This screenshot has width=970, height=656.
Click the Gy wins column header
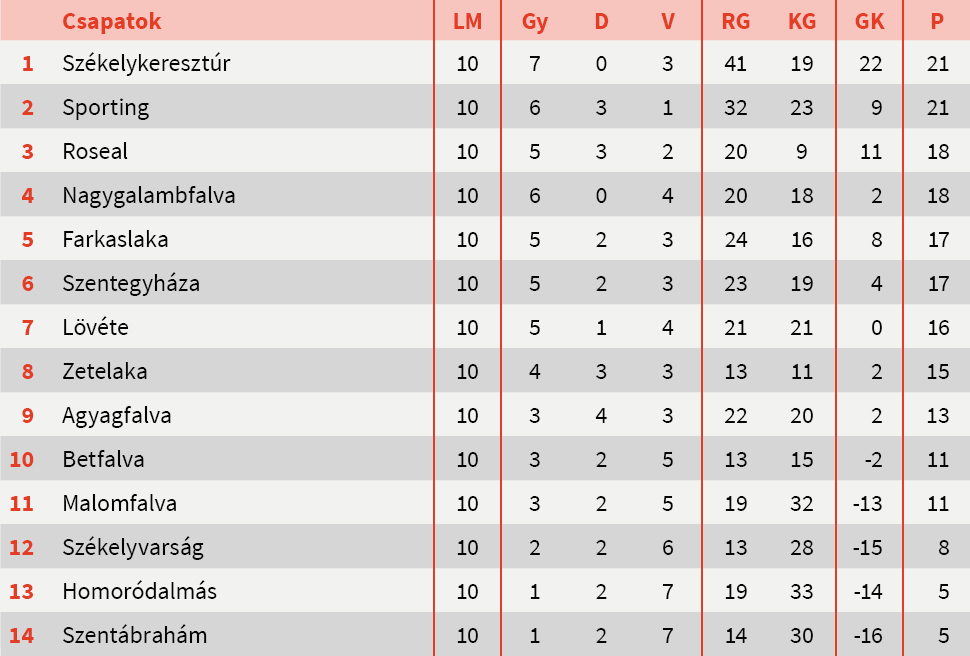[x=535, y=21]
